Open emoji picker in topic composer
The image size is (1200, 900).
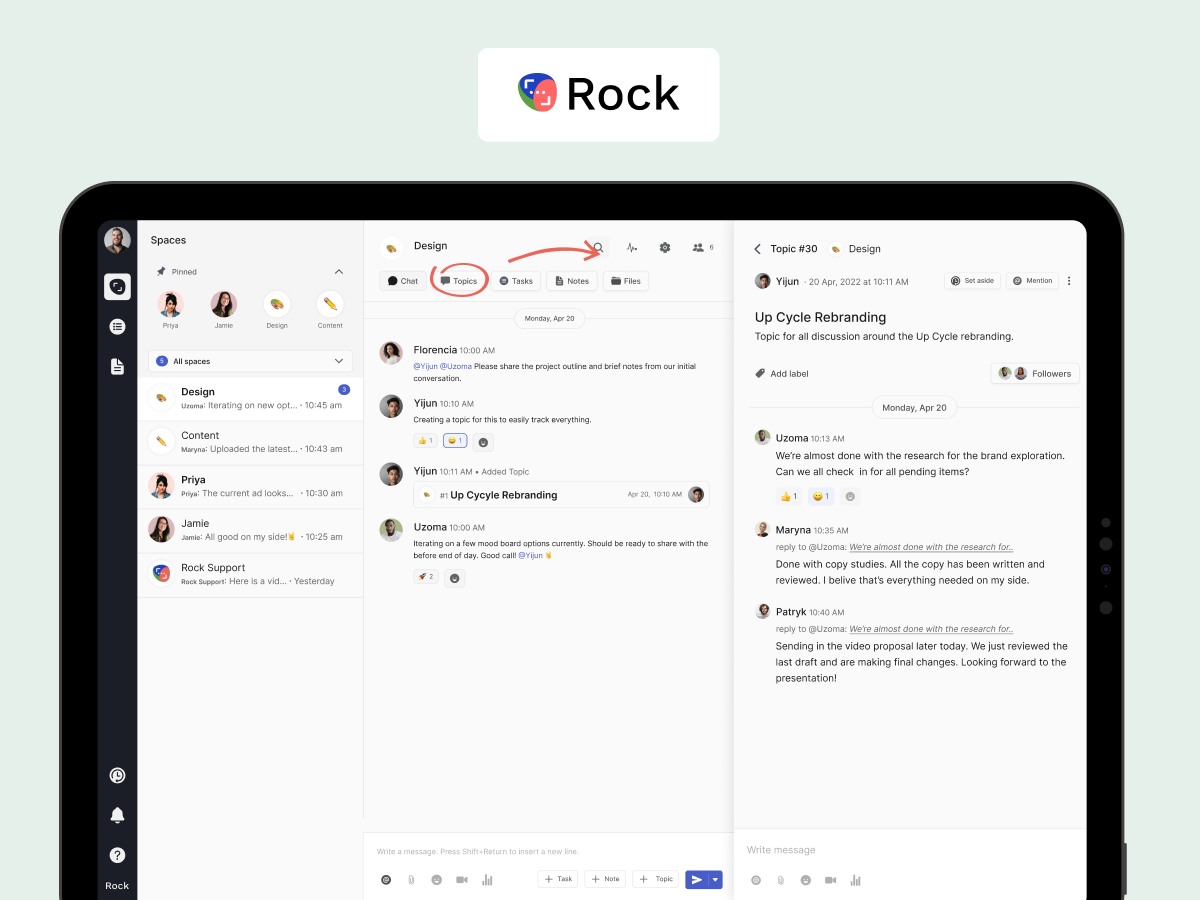[x=806, y=880]
